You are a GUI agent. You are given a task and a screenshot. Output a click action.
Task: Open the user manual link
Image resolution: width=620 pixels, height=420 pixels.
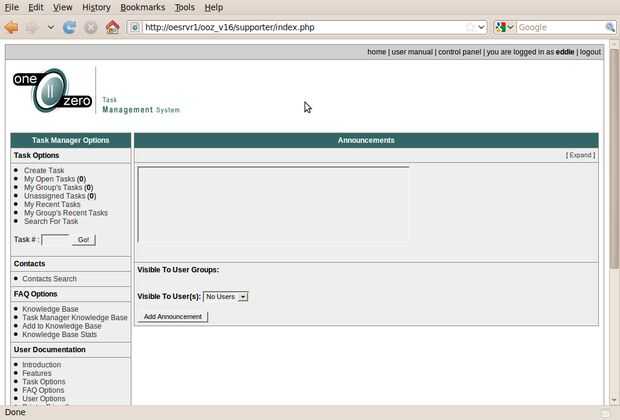click(x=412, y=52)
